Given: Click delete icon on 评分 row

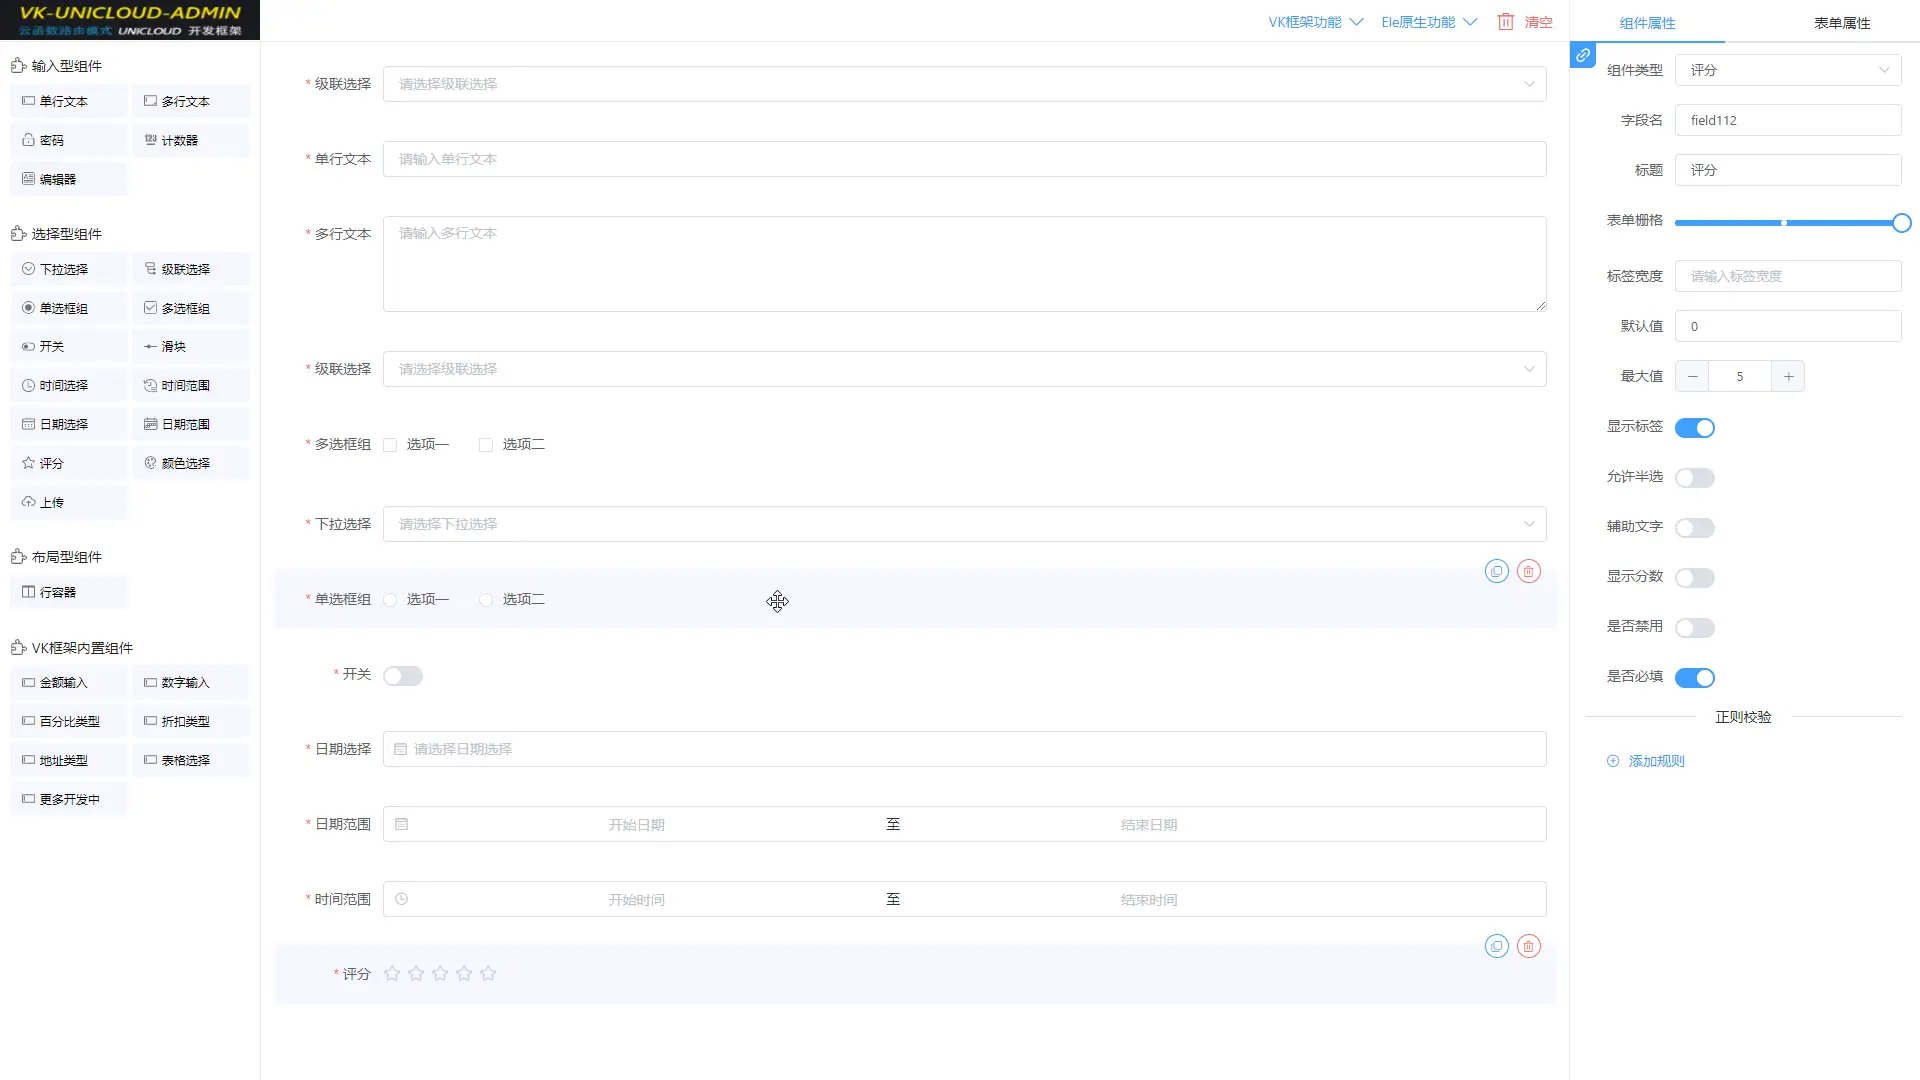Looking at the screenshot, I should pos(1528,946).
